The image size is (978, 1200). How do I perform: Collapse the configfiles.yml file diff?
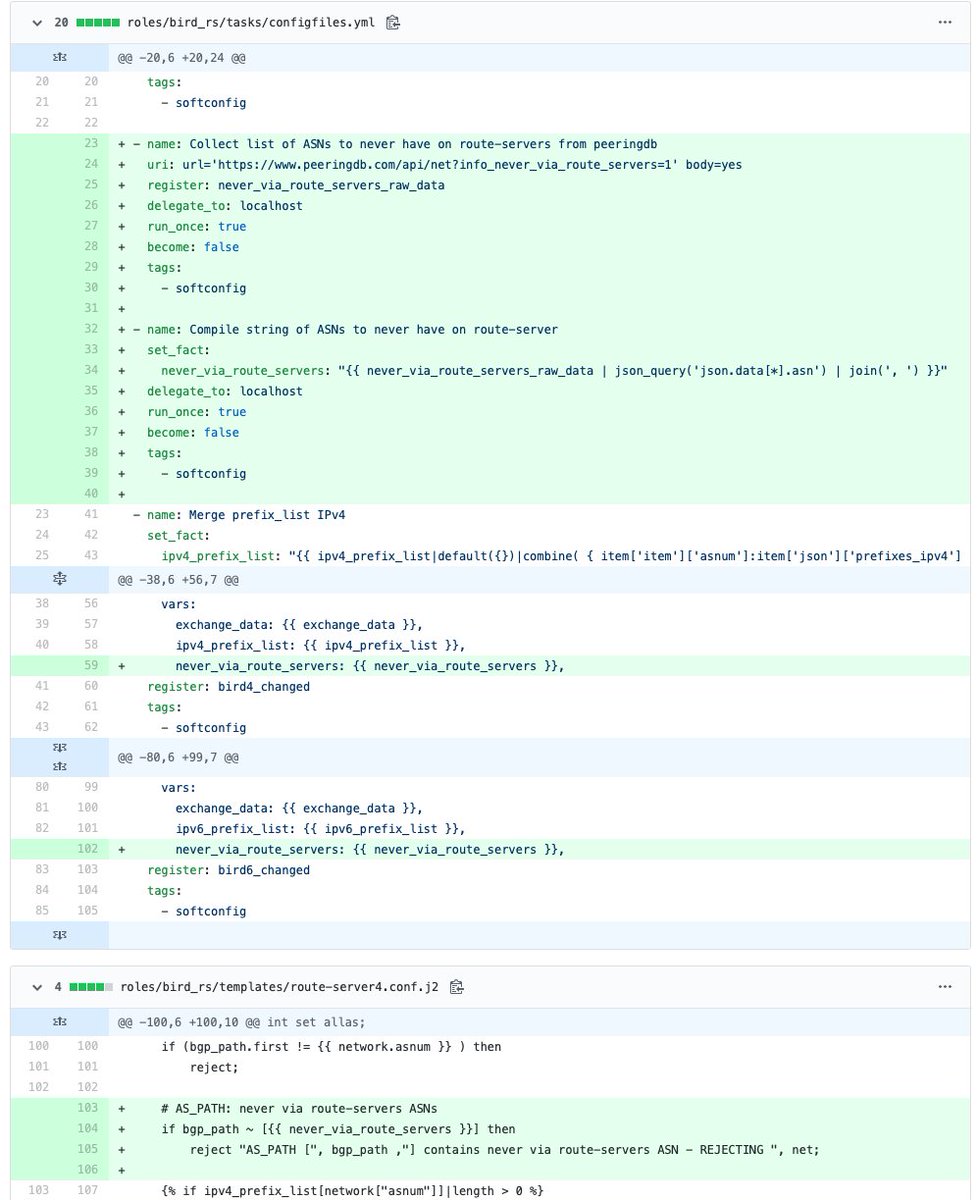[37, 22]
